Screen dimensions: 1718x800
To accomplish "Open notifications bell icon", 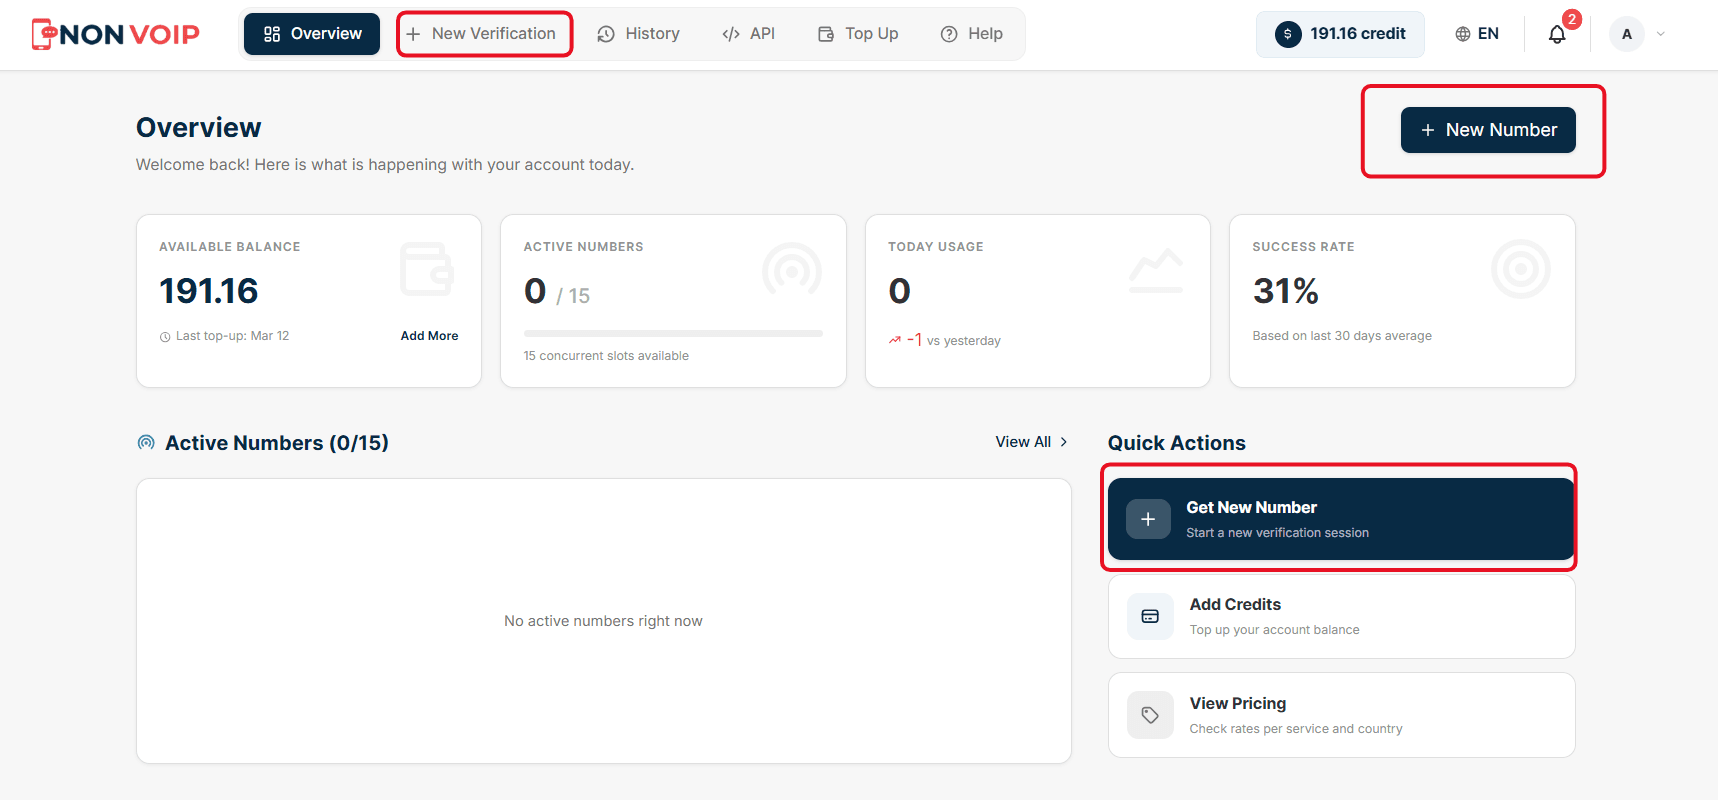I will pyautogui.click(x=1557, y=35).
